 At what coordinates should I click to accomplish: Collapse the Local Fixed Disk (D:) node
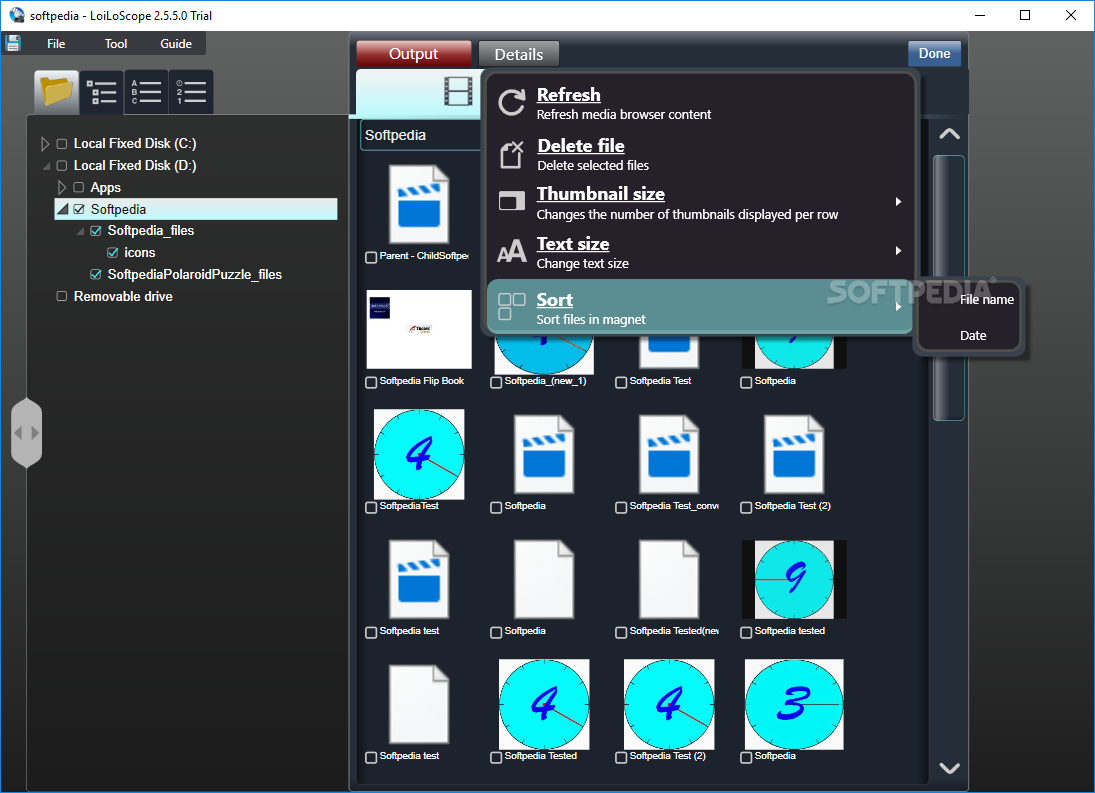(46, 166)
